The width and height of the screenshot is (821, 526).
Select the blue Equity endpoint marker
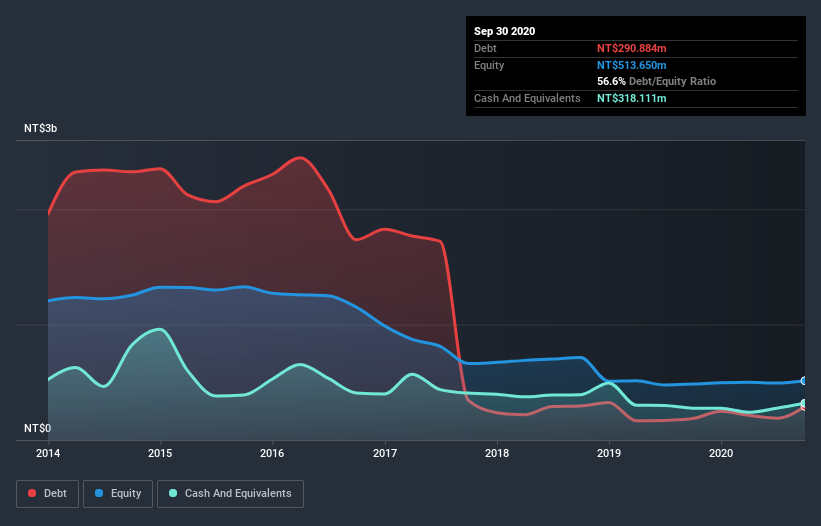click(804, 381)
